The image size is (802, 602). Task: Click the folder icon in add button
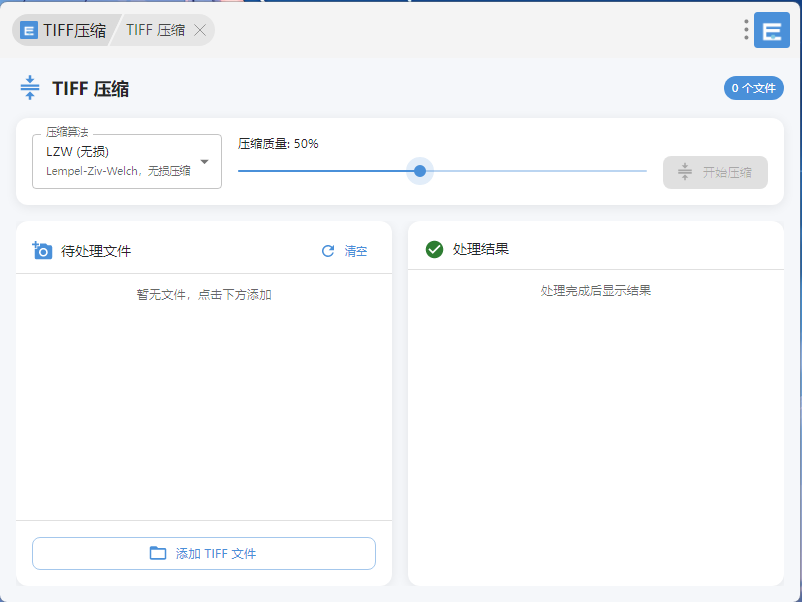click(158, 553)
